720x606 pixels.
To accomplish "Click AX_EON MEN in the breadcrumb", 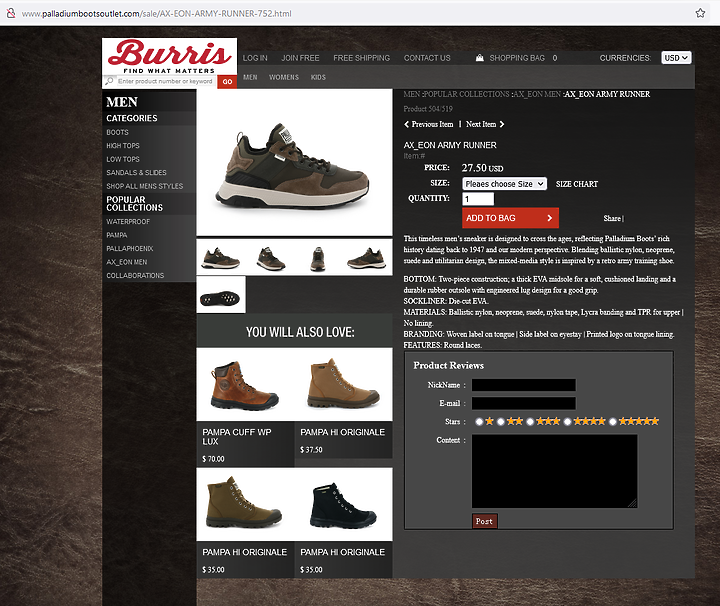I will click(x=538, y=94).
